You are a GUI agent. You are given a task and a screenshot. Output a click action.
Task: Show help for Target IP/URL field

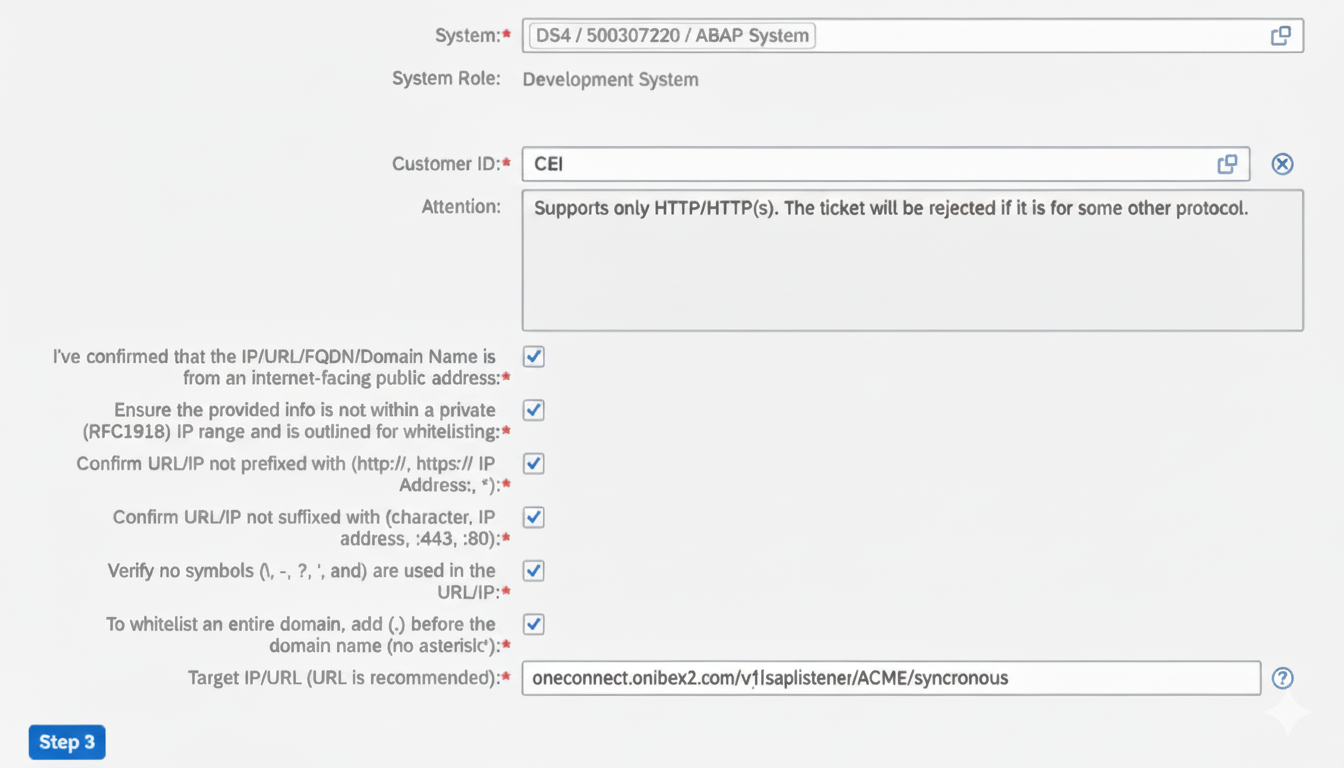(1282, 678)
